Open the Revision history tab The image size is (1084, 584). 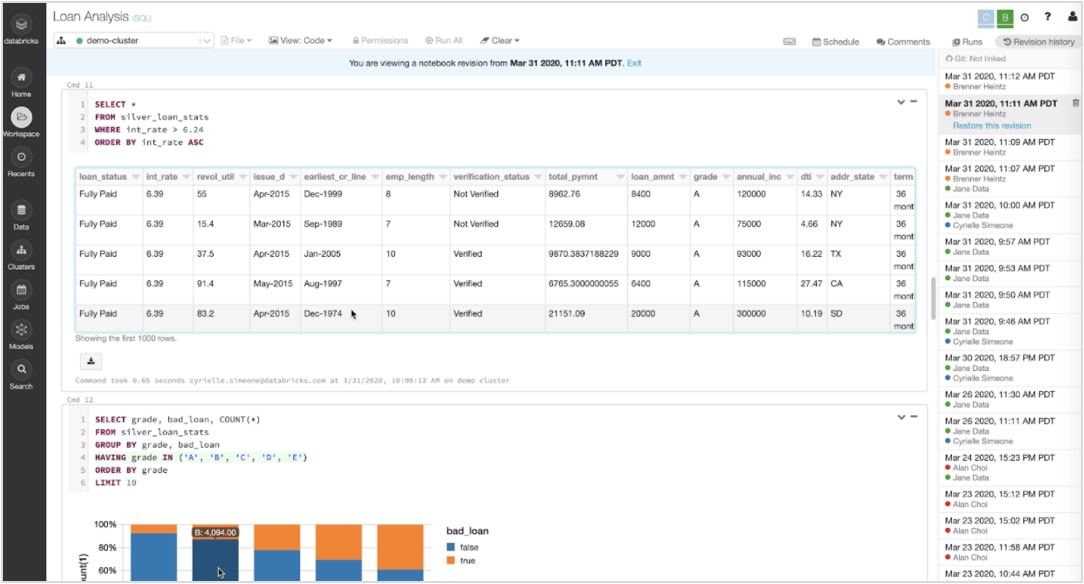point(1038,42)
